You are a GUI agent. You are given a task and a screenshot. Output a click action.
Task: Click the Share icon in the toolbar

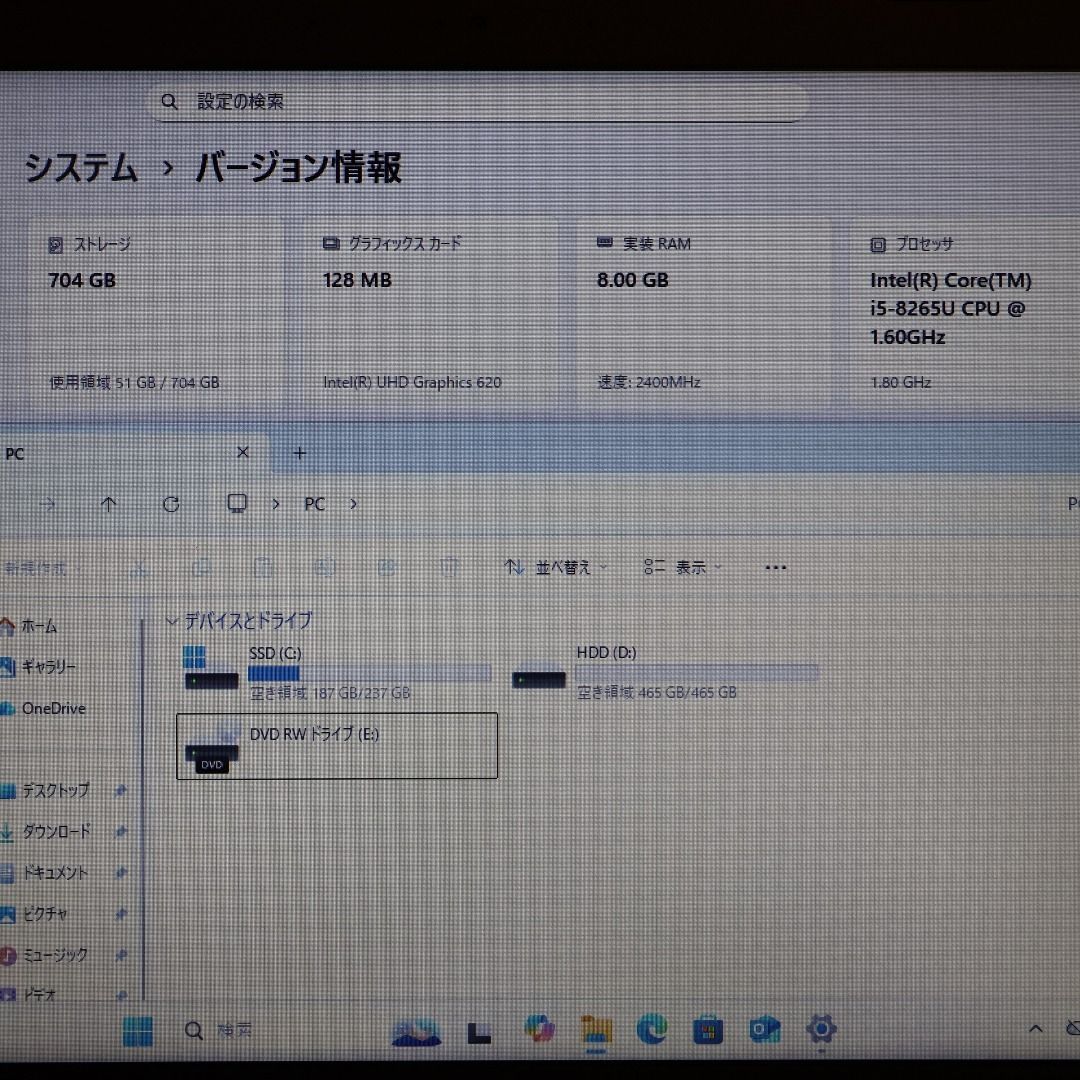pos(386,567)
